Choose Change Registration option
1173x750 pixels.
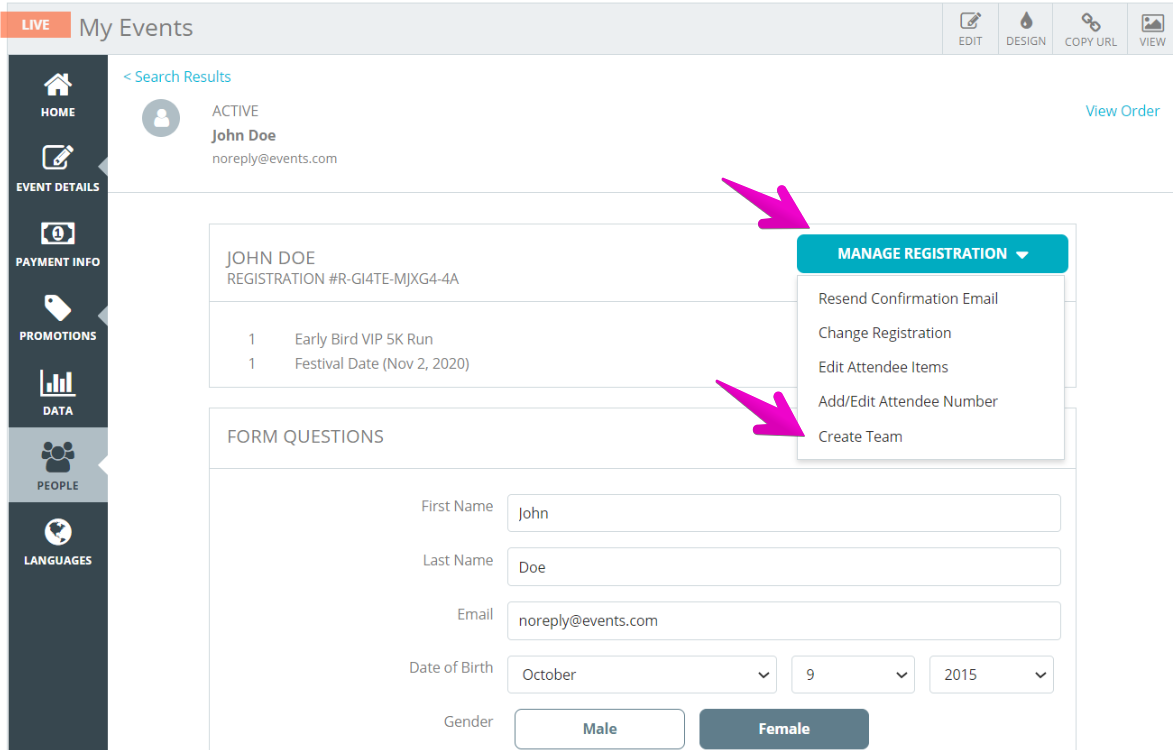tap(884, 333)
